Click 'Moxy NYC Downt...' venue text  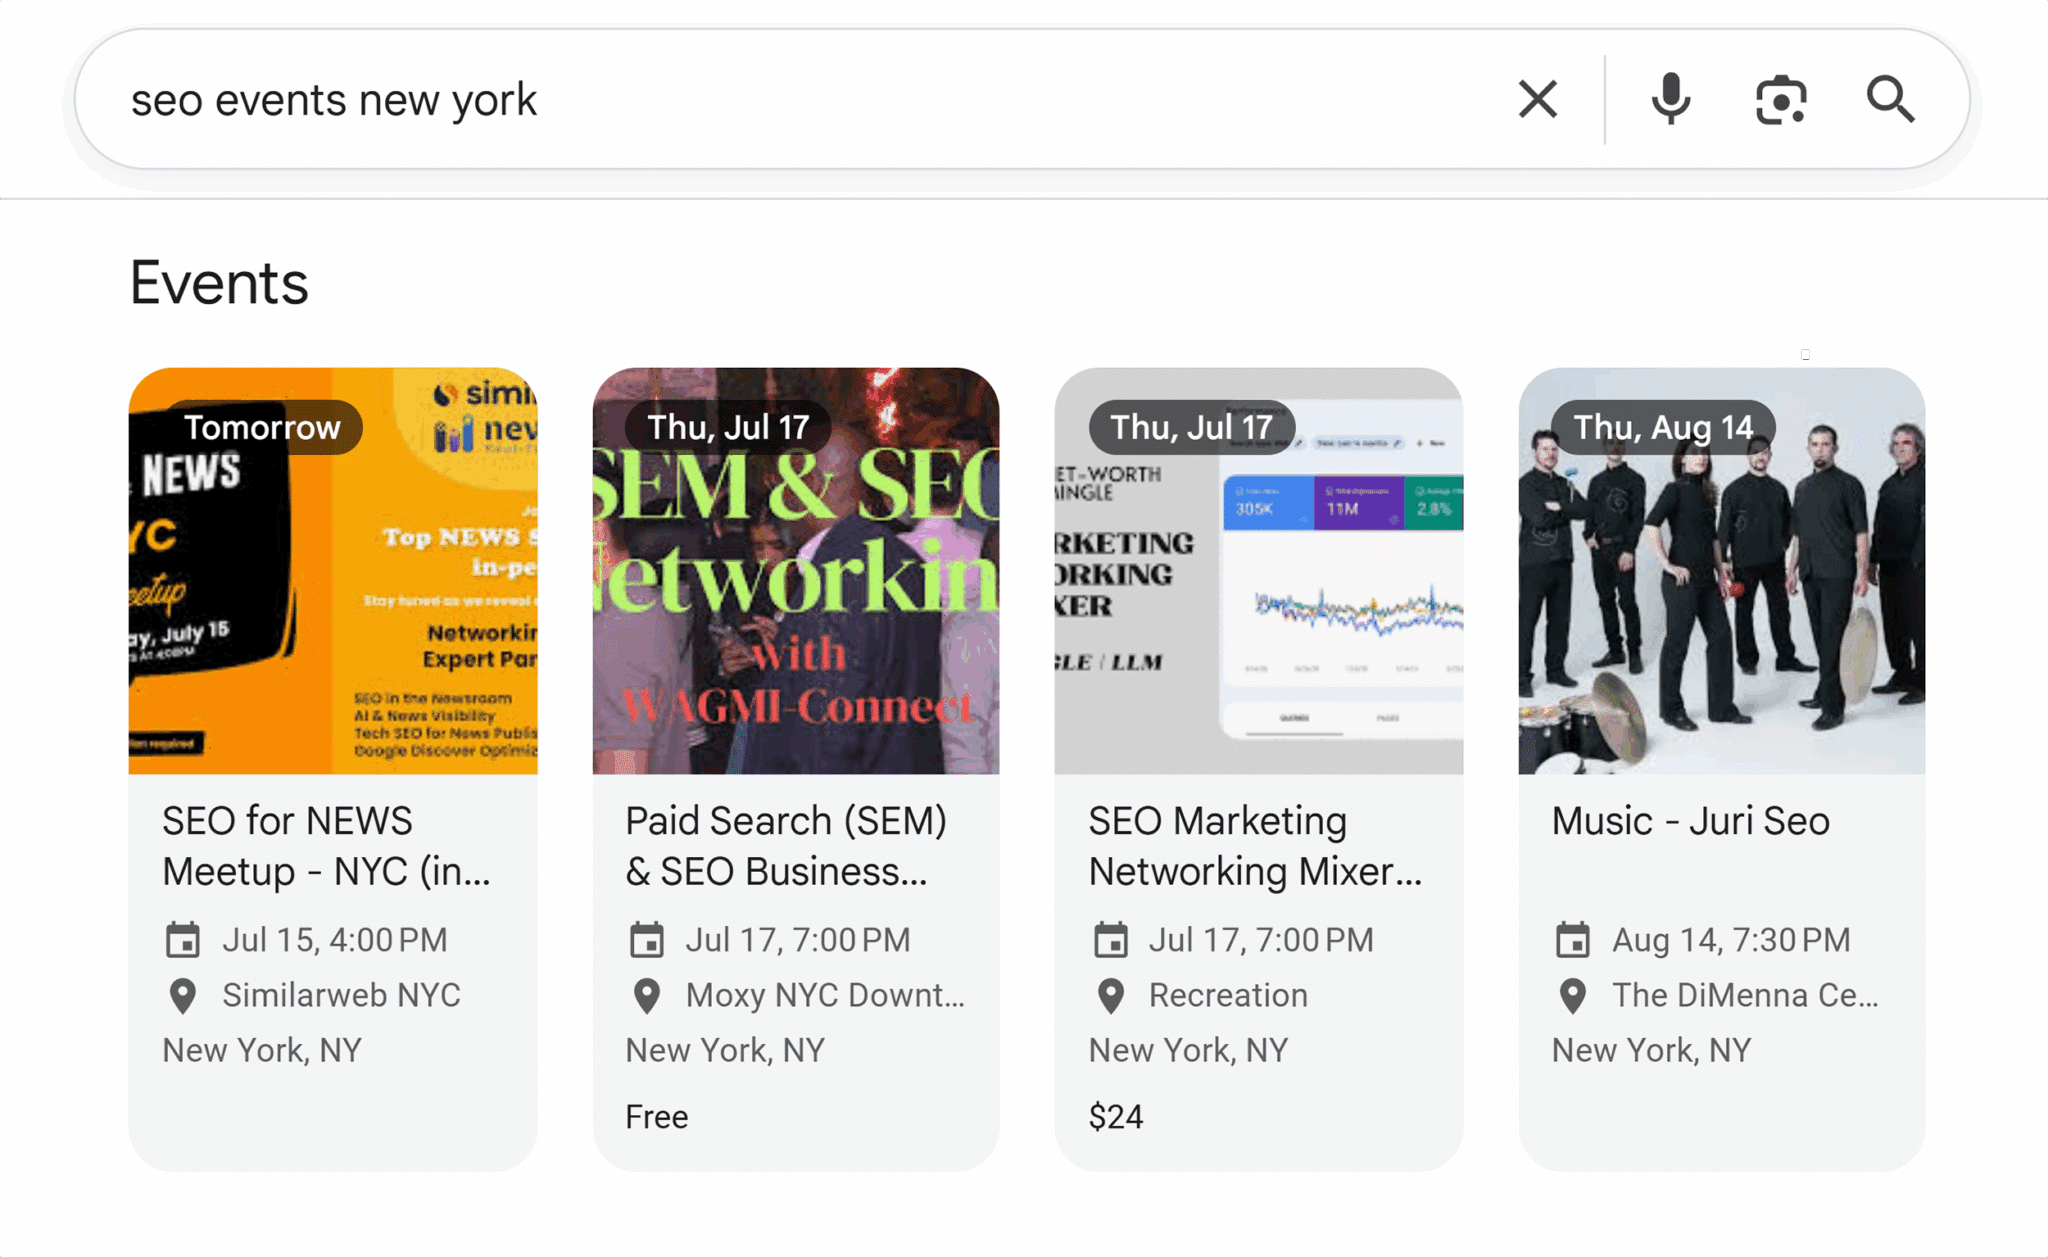coord(825,995)
